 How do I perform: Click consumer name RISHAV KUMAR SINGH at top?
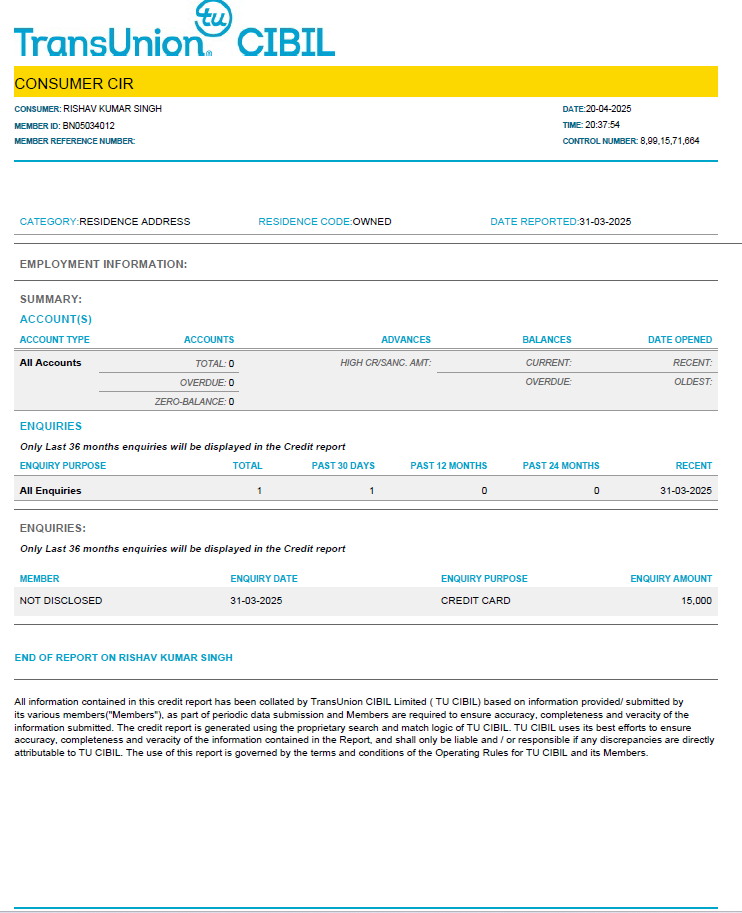[x=112, y=109]
